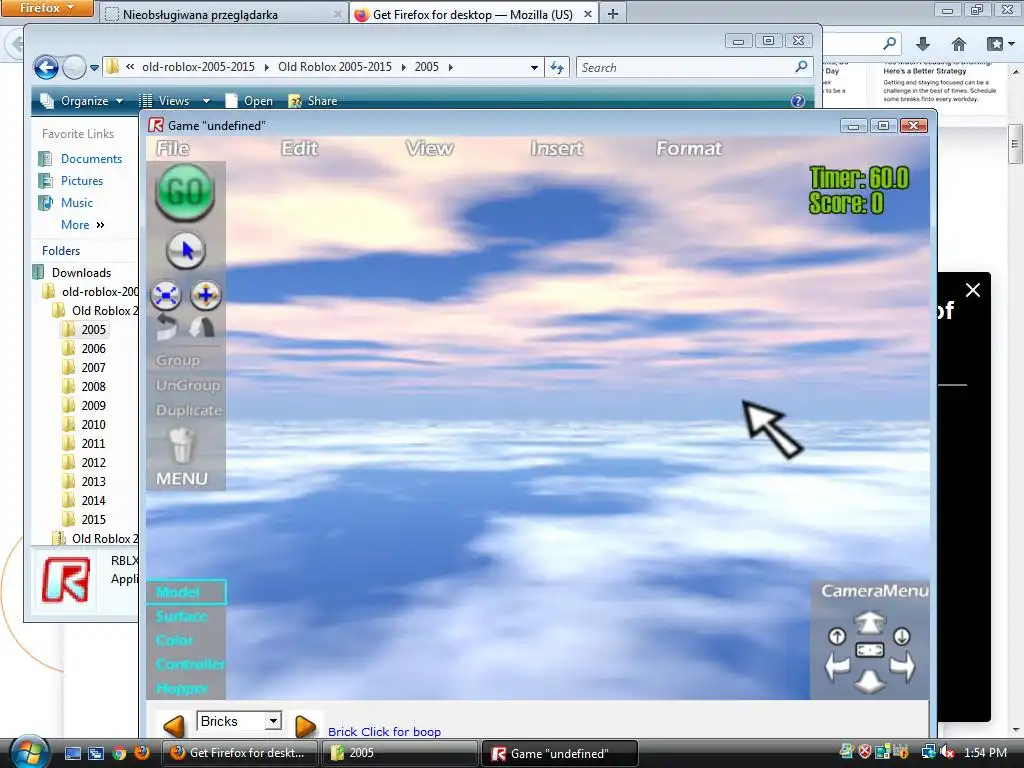Open the Bricks dropdown

pyautogui.click(x=238, y=721)
